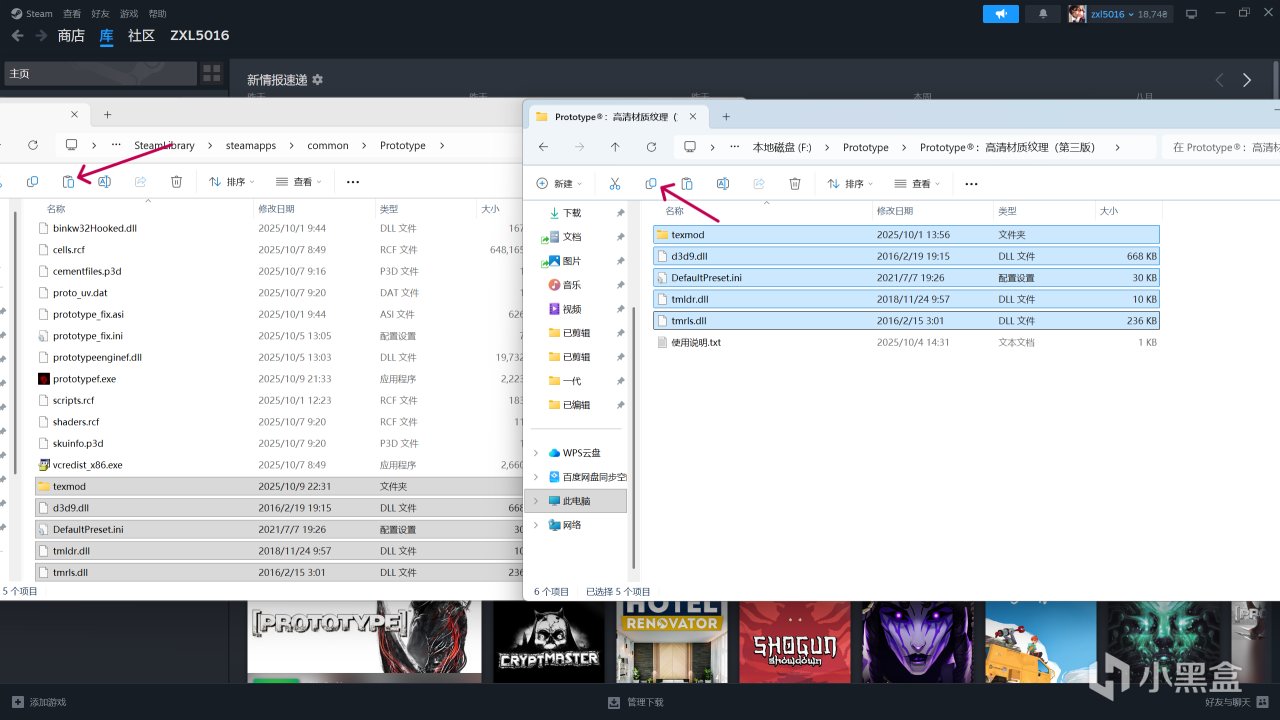Open a new tab in the right Explorer
This screenshot has width=1280, height=720.
click(x=726, y=116)
